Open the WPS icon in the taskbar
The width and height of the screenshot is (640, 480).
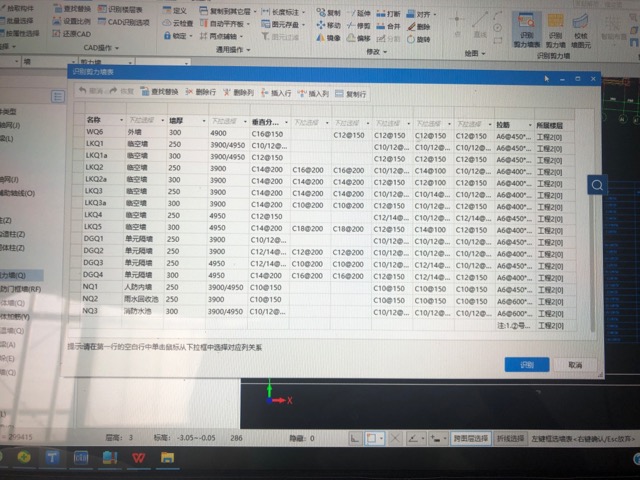pos(138,458)
